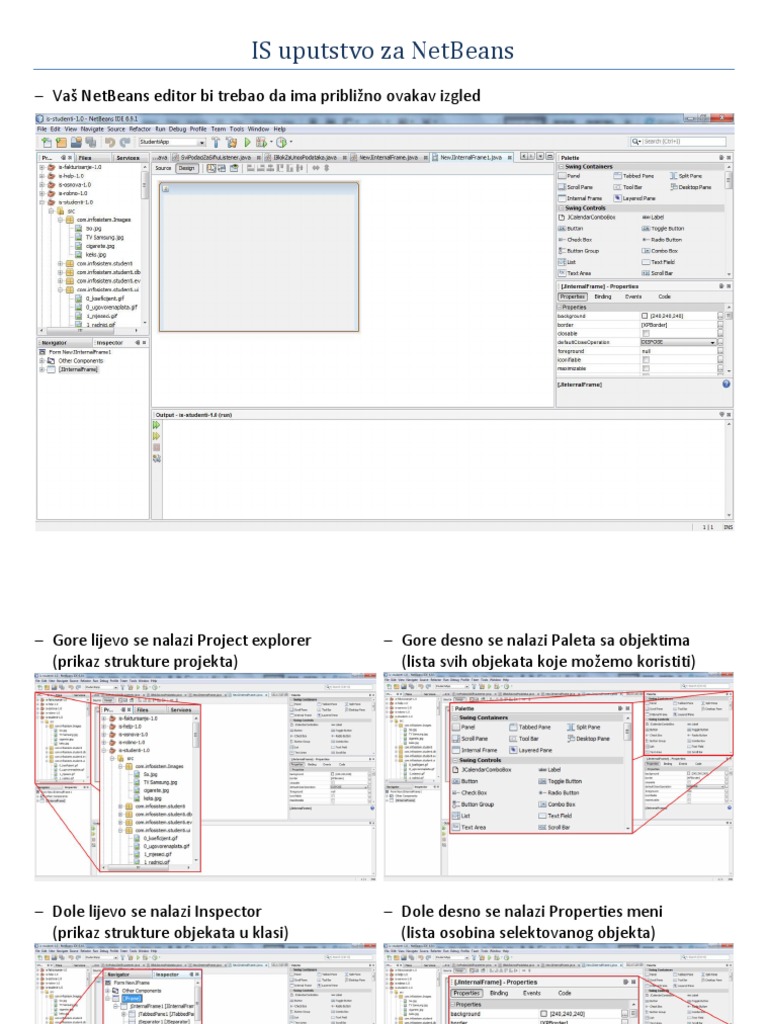Click Search (Ctrl+I) field in main window

tap(678, 141)
